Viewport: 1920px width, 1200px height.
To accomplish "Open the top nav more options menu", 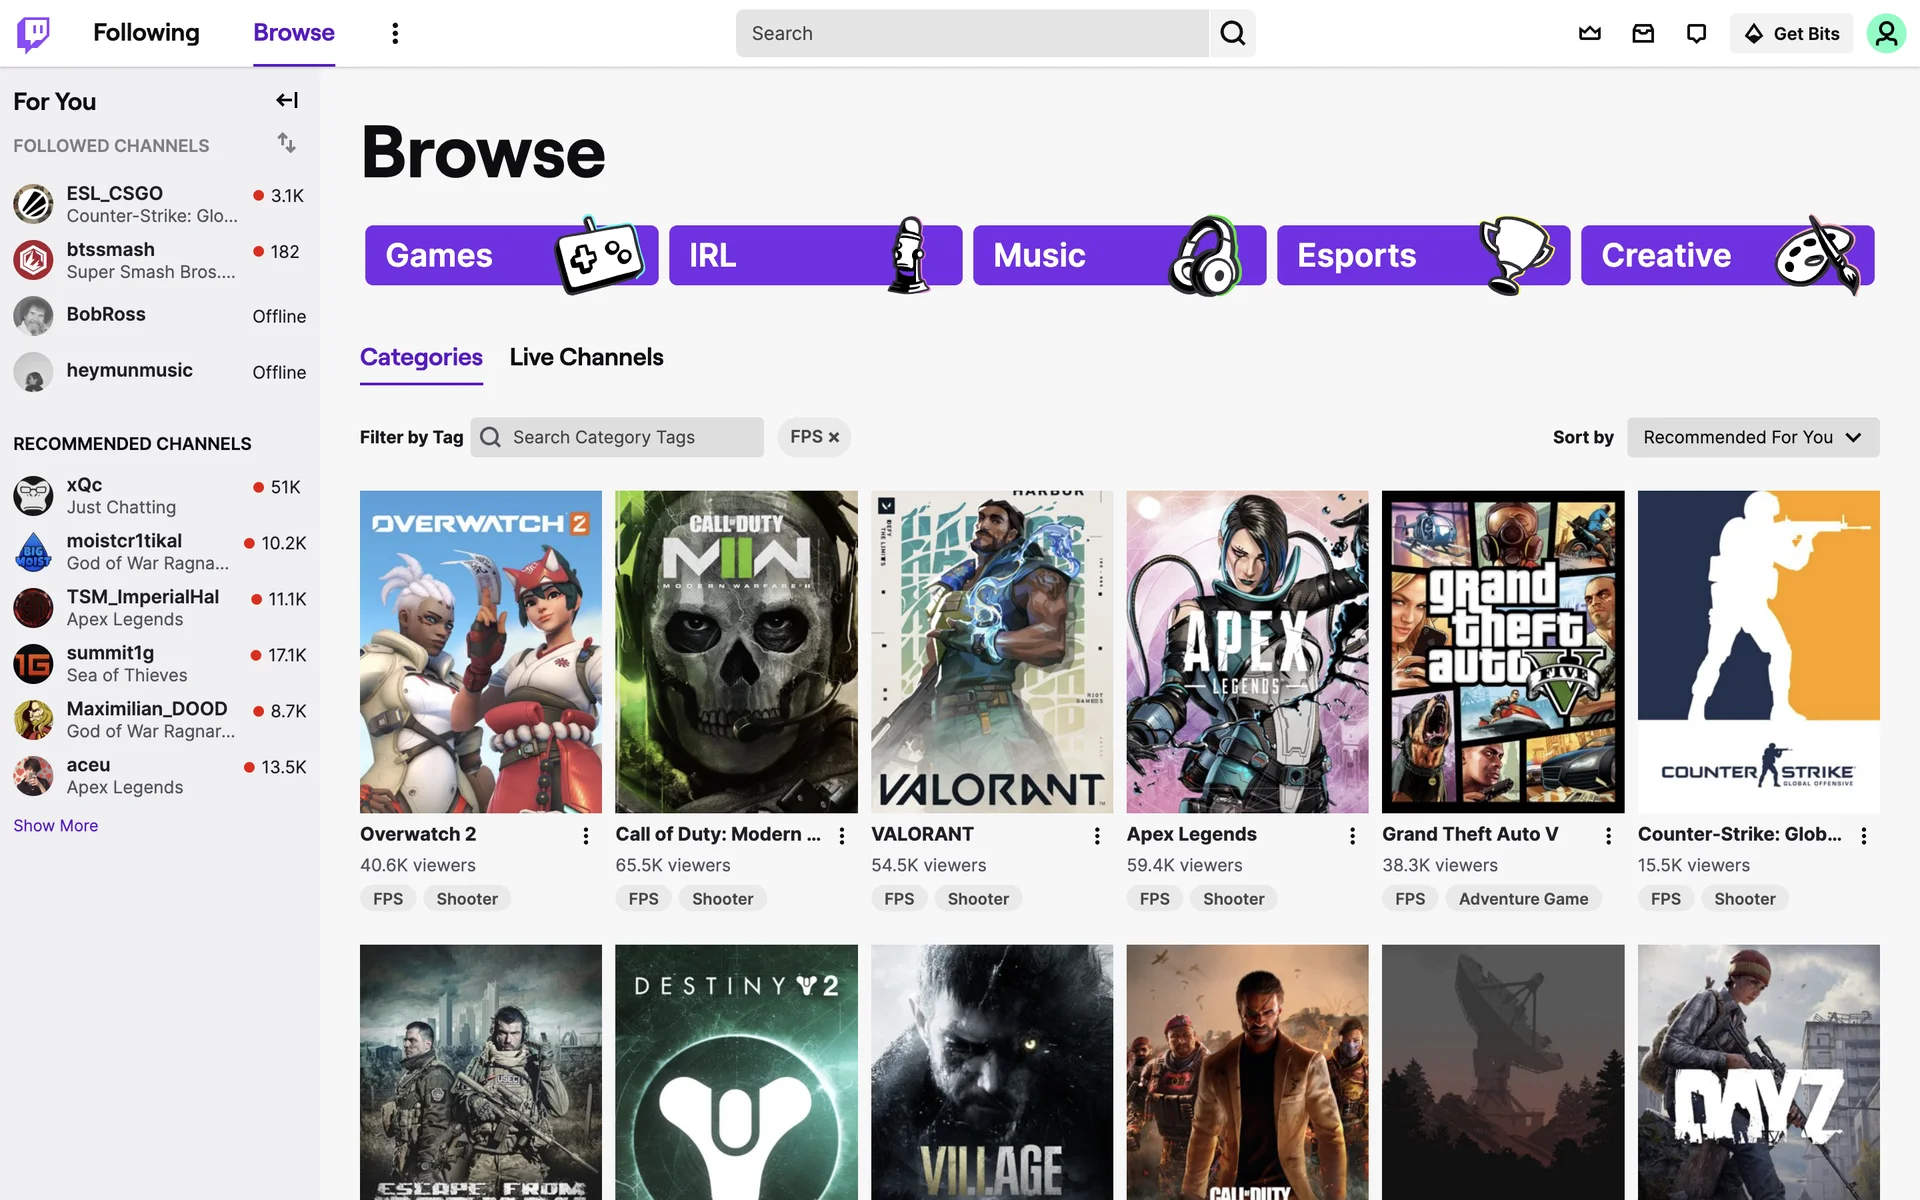I will (395, 33).
